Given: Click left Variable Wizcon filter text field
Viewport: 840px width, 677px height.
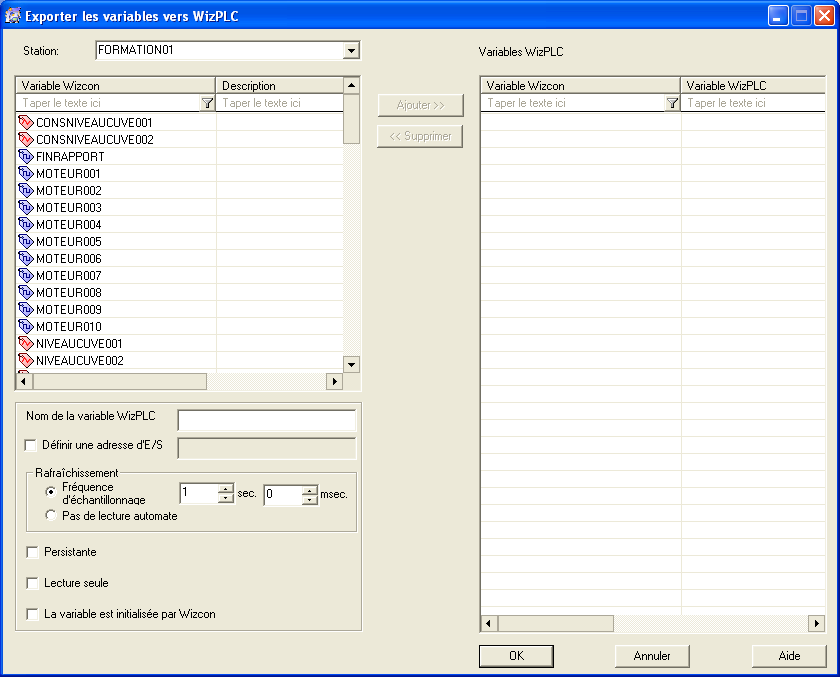Looking at the screenshot, I should [109, 103].
